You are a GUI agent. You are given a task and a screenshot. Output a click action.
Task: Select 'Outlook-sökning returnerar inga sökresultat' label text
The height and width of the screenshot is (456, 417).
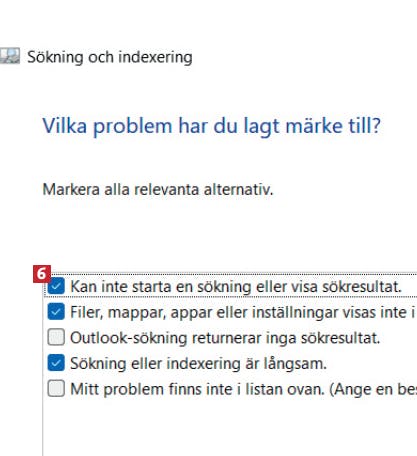(225, 338)
